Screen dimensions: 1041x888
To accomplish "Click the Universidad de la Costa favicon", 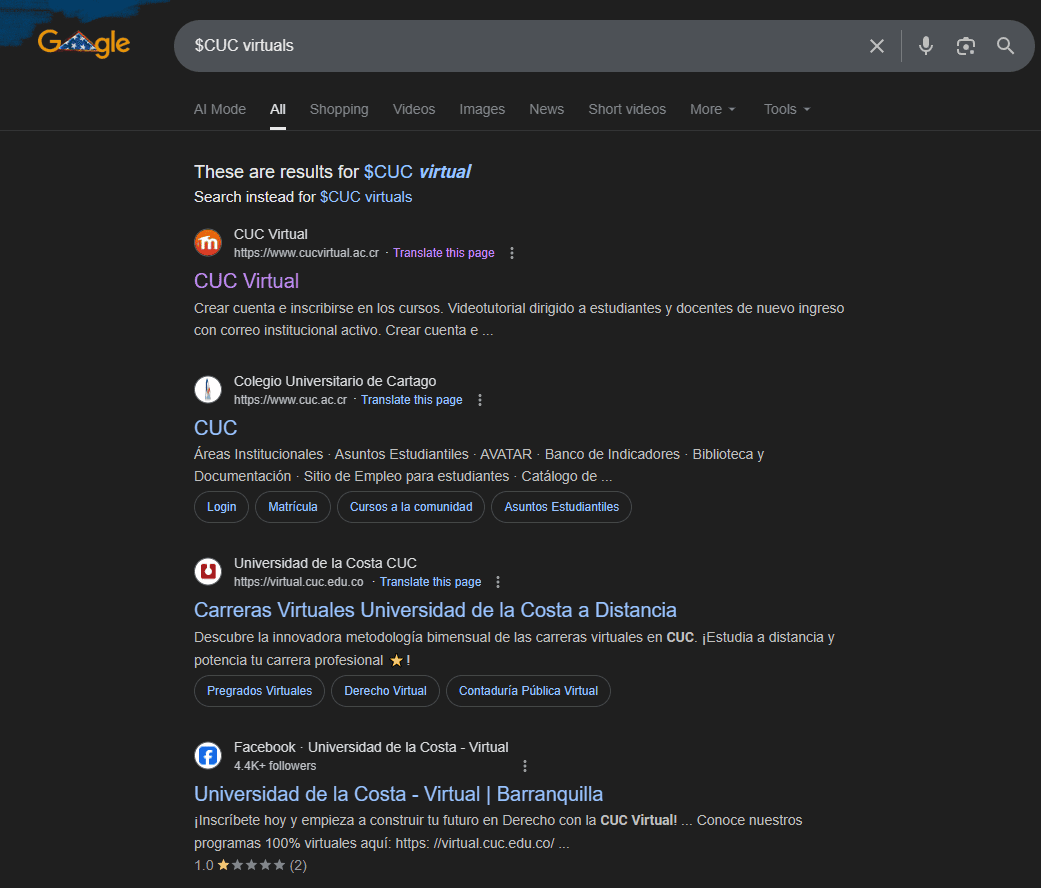I will (x=208, y=572).
